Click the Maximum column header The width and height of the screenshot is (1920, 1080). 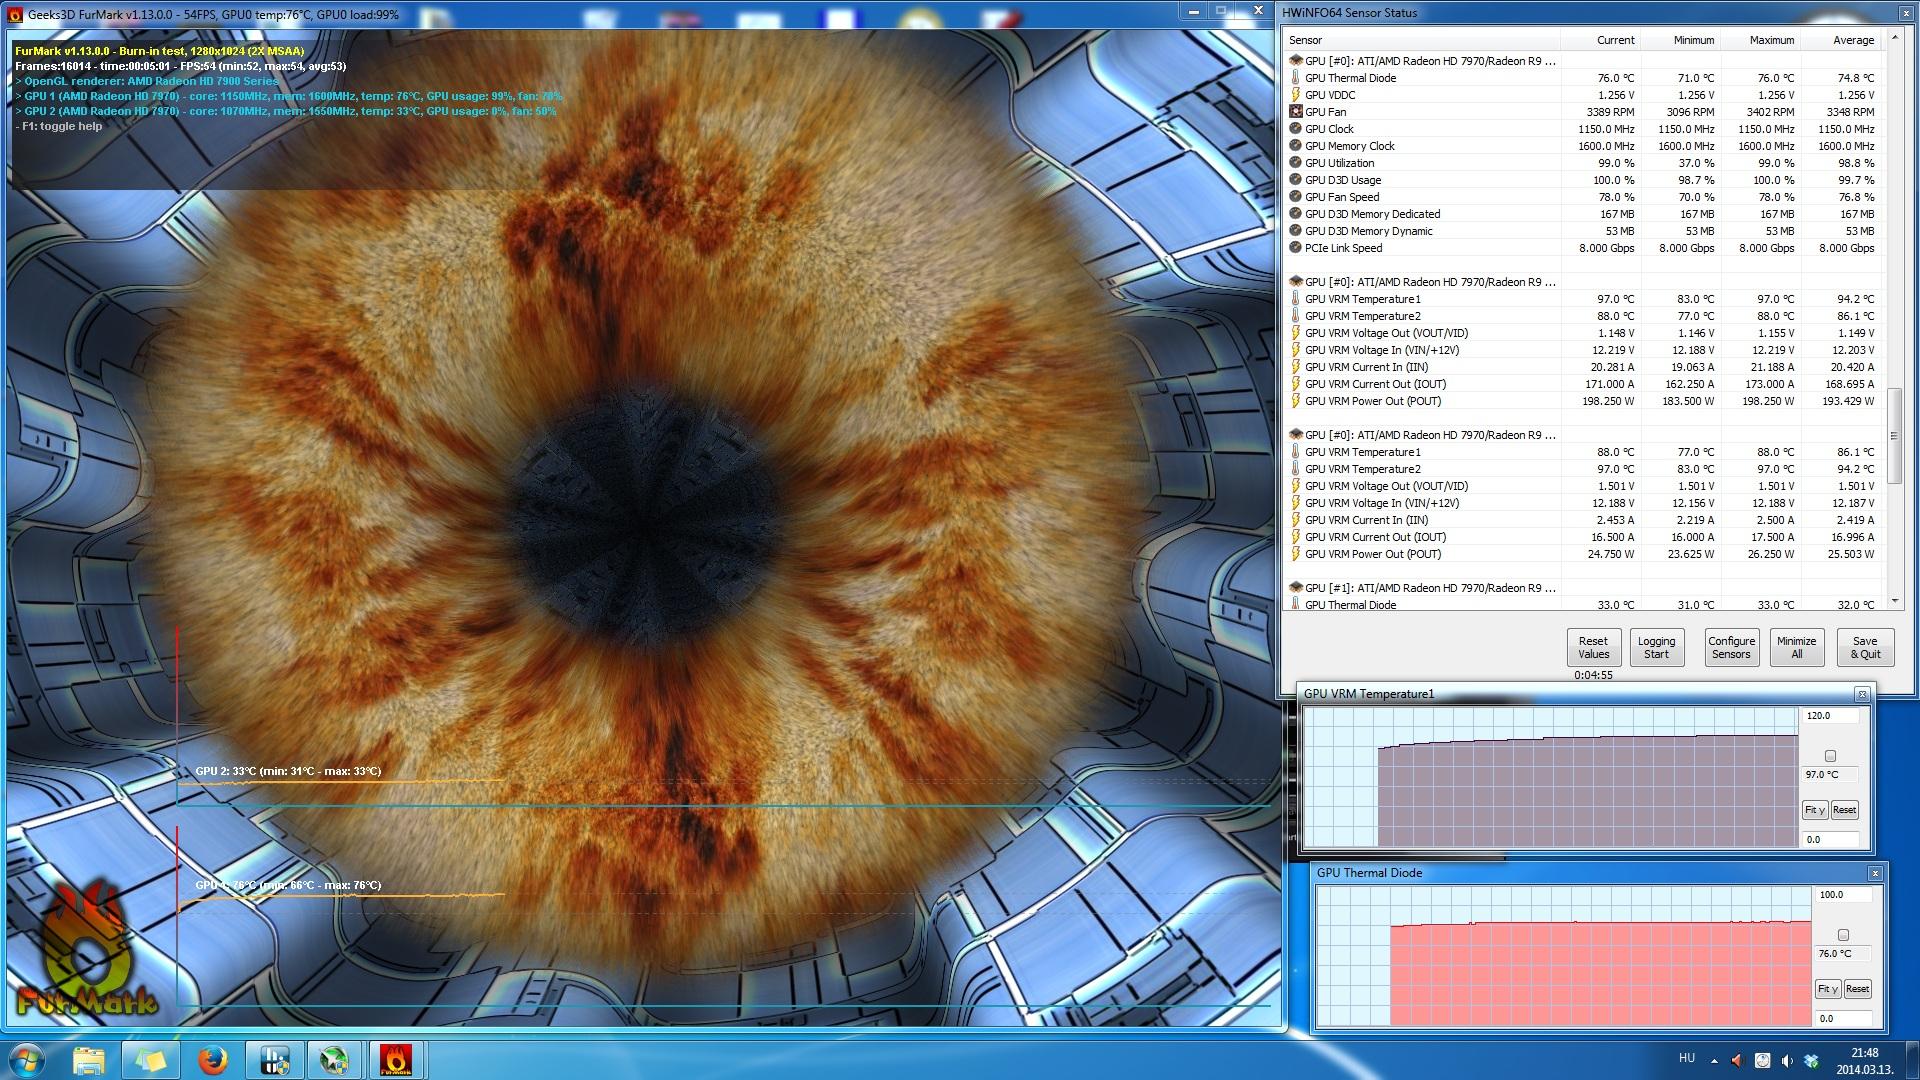1760,40
